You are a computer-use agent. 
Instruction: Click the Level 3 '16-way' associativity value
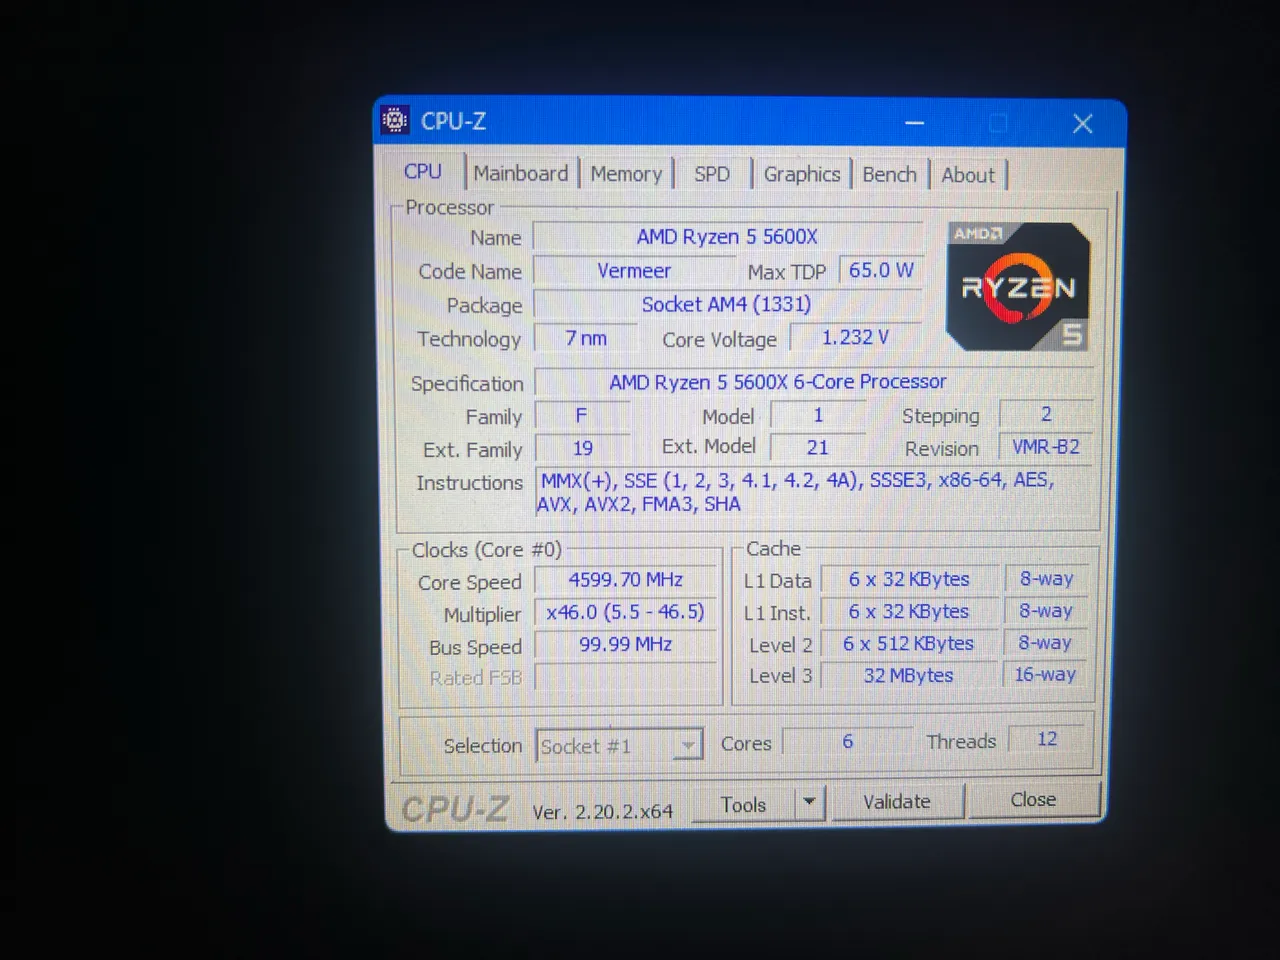(x=1046, y=674)
